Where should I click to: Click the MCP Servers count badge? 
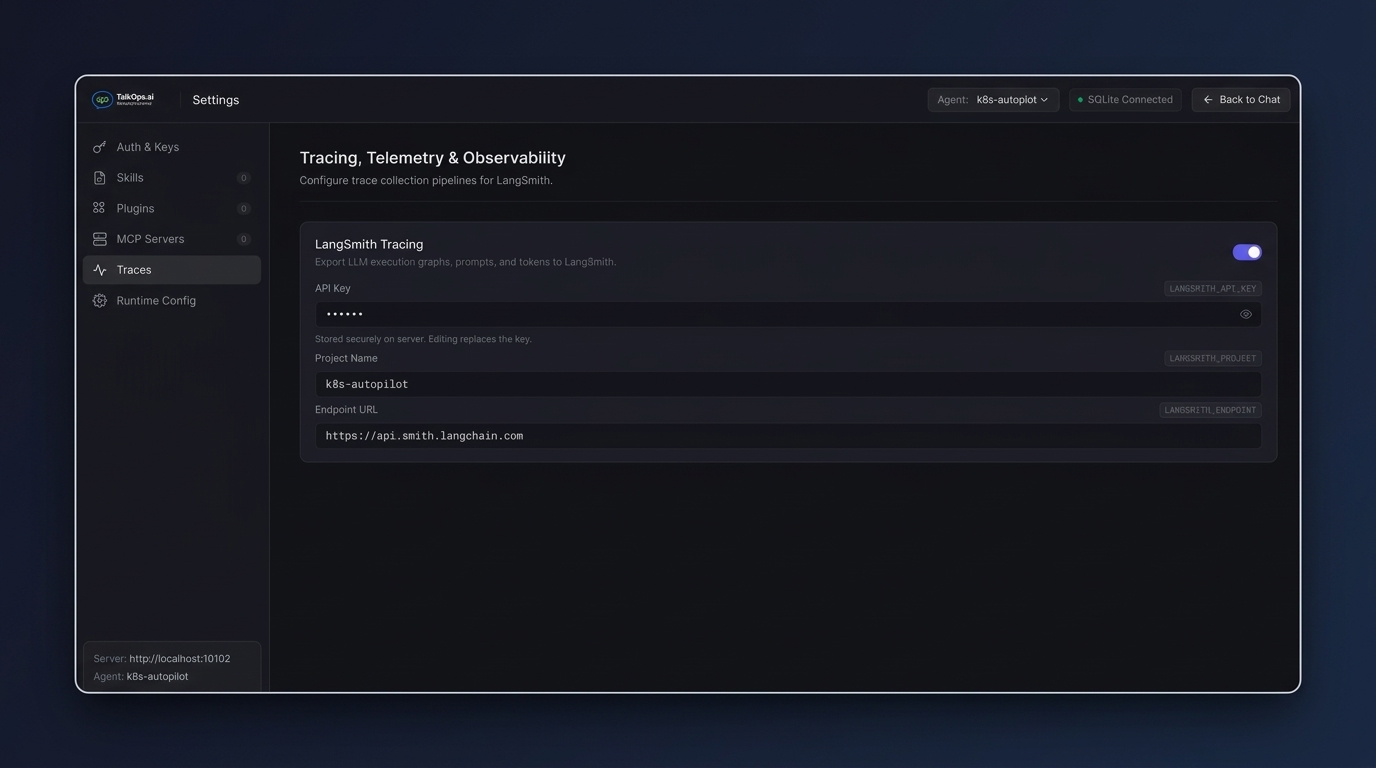coord(243,239)
